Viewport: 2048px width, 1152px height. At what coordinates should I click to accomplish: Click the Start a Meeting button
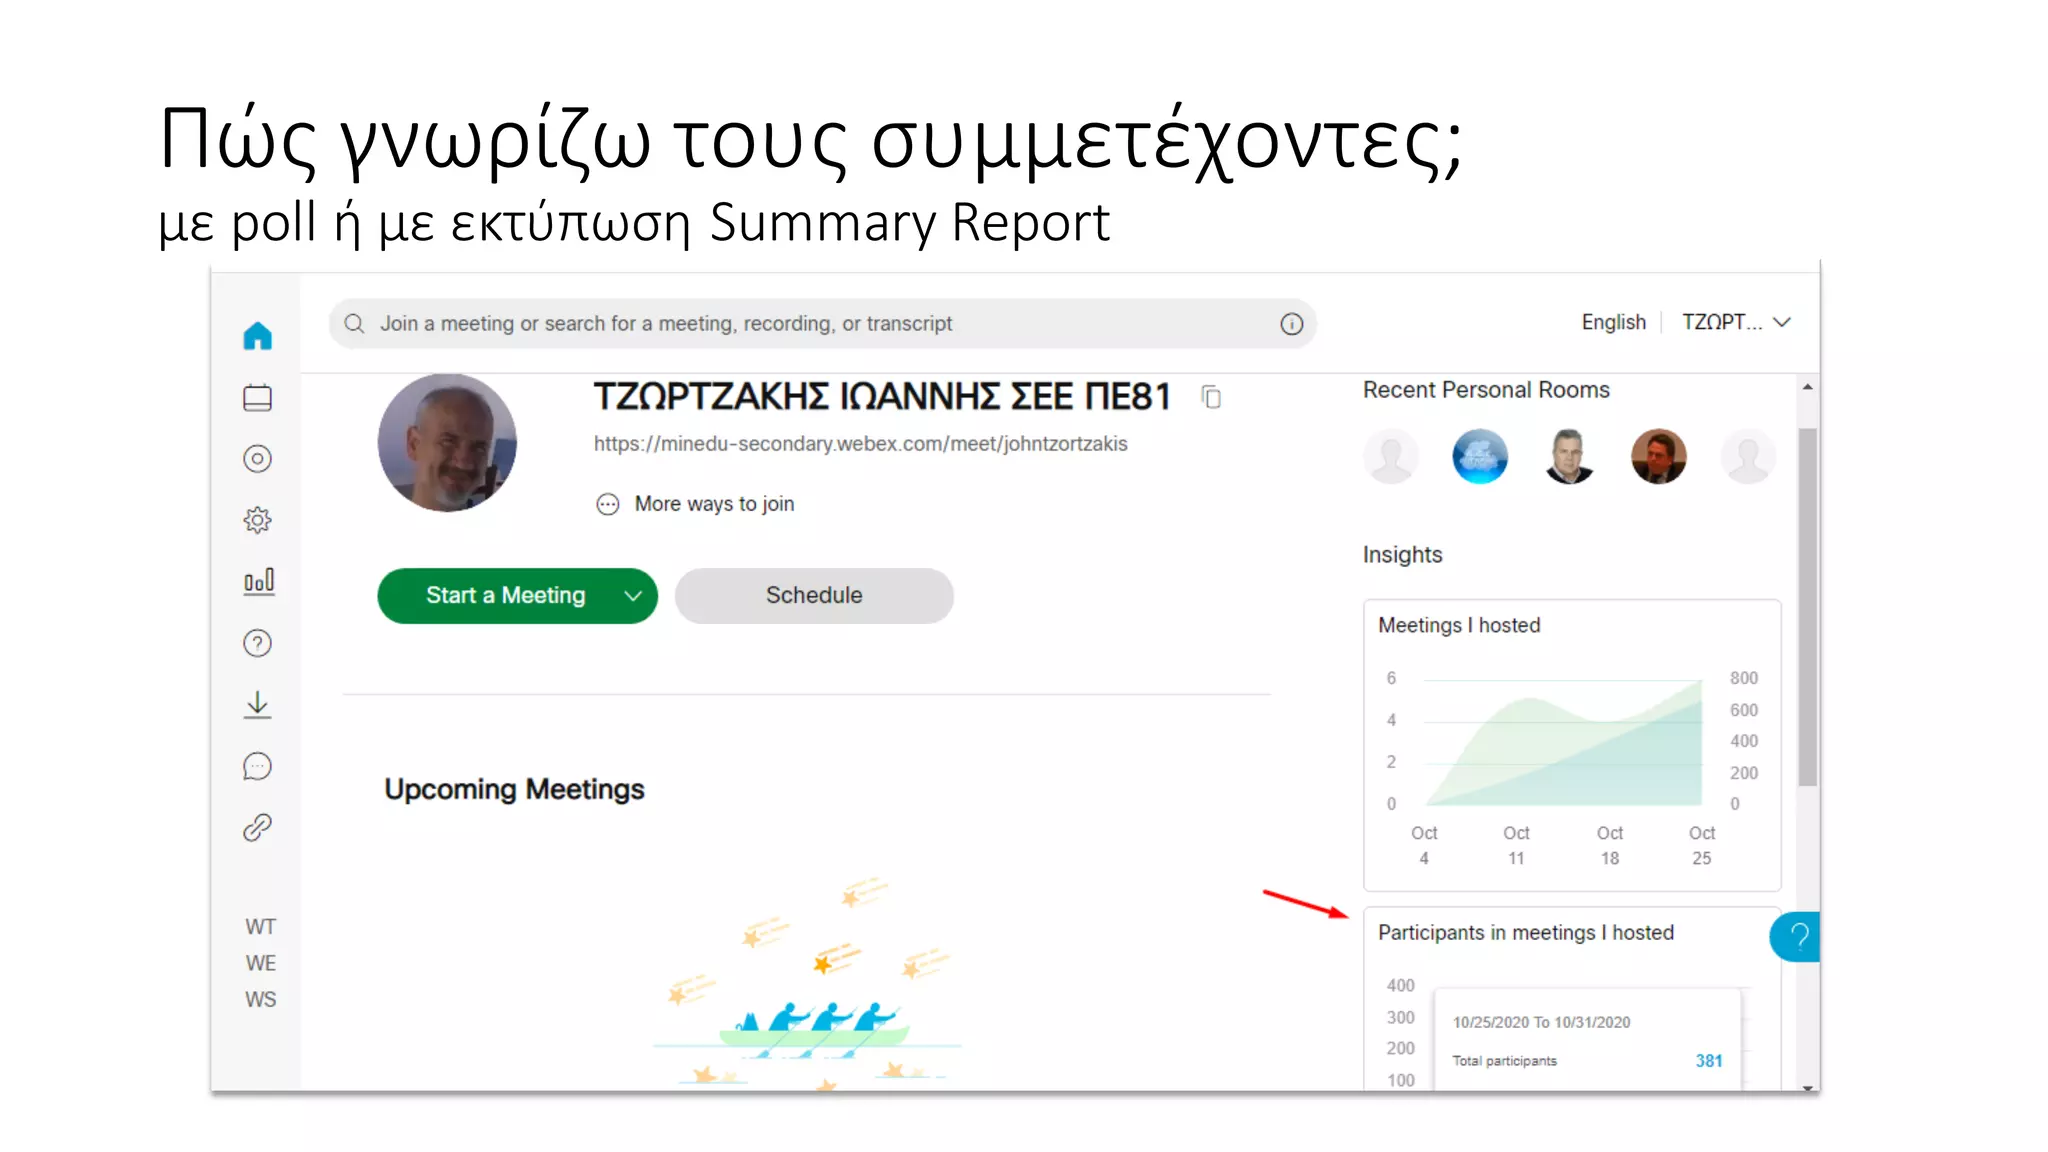tap(505, 596)
